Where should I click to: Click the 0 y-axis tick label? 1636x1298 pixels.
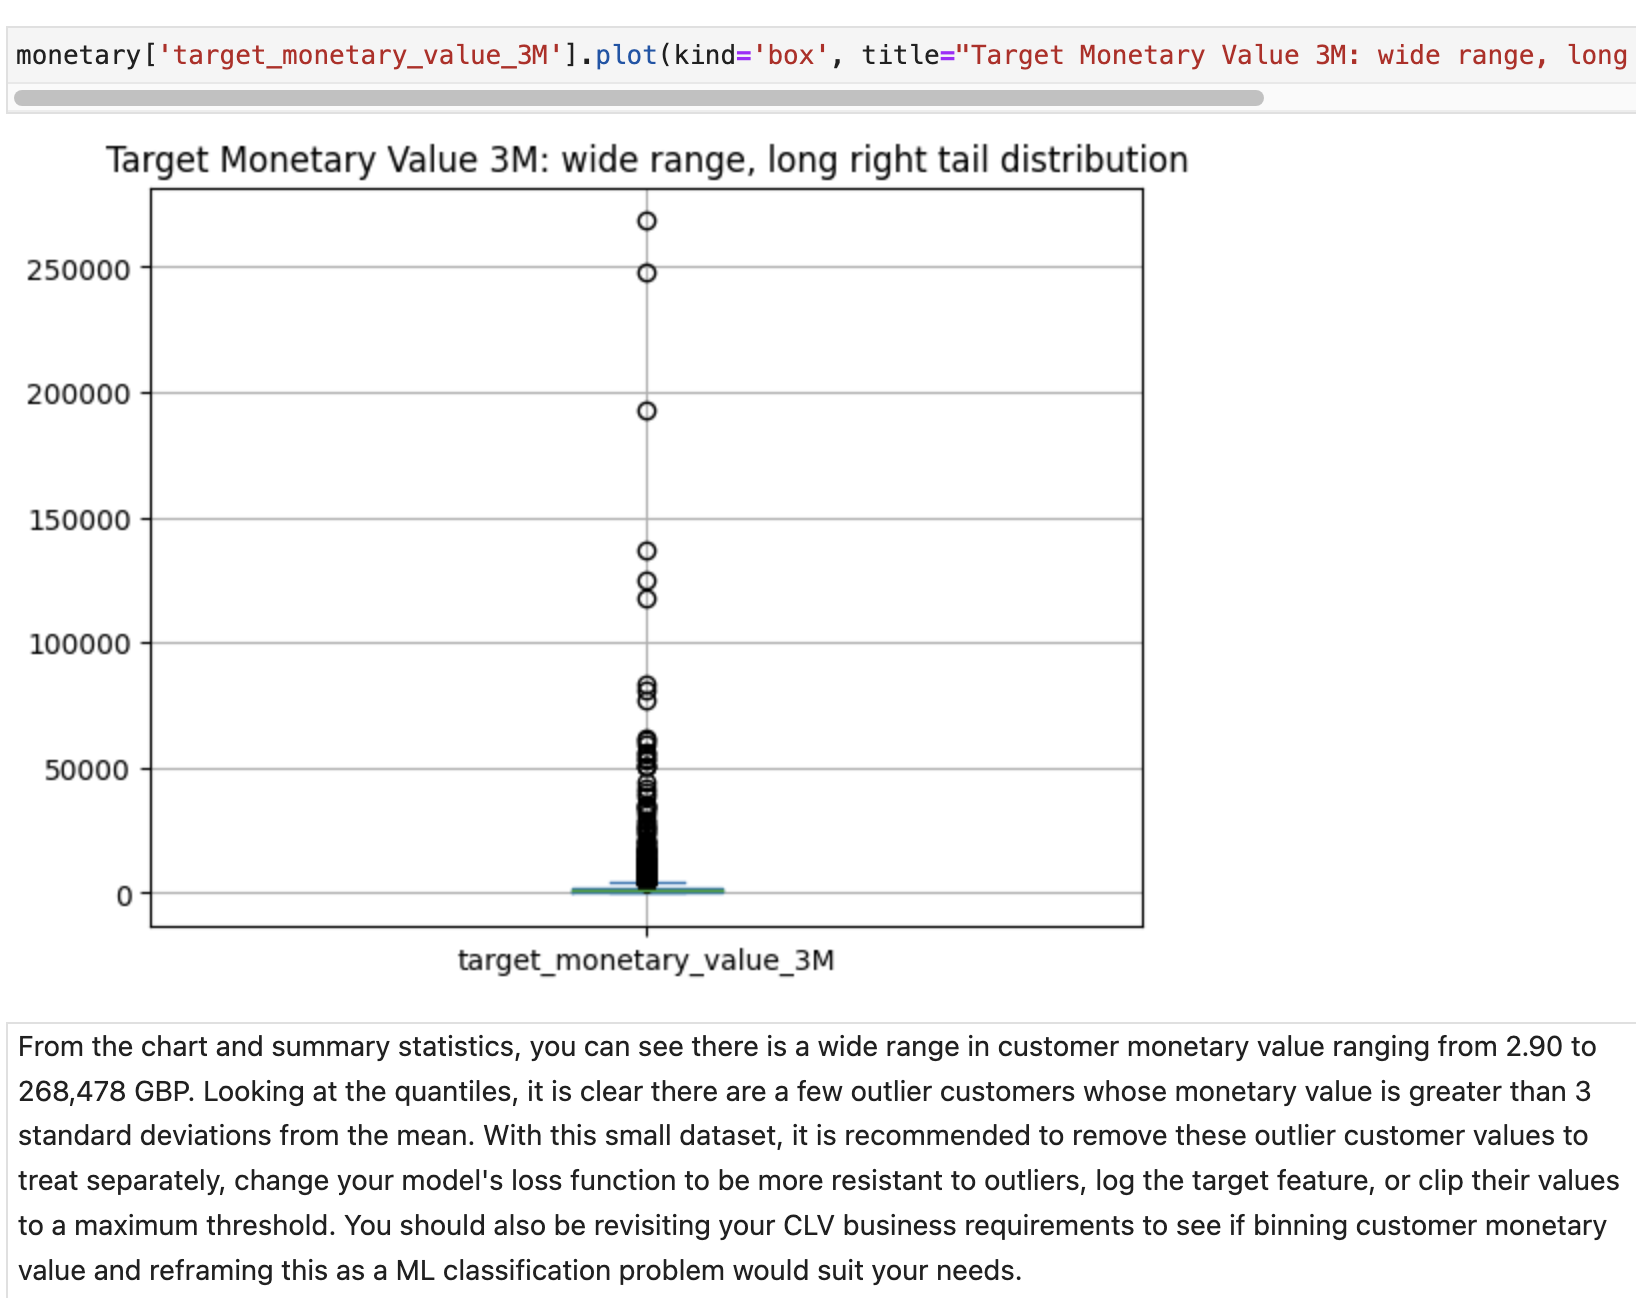124,896
